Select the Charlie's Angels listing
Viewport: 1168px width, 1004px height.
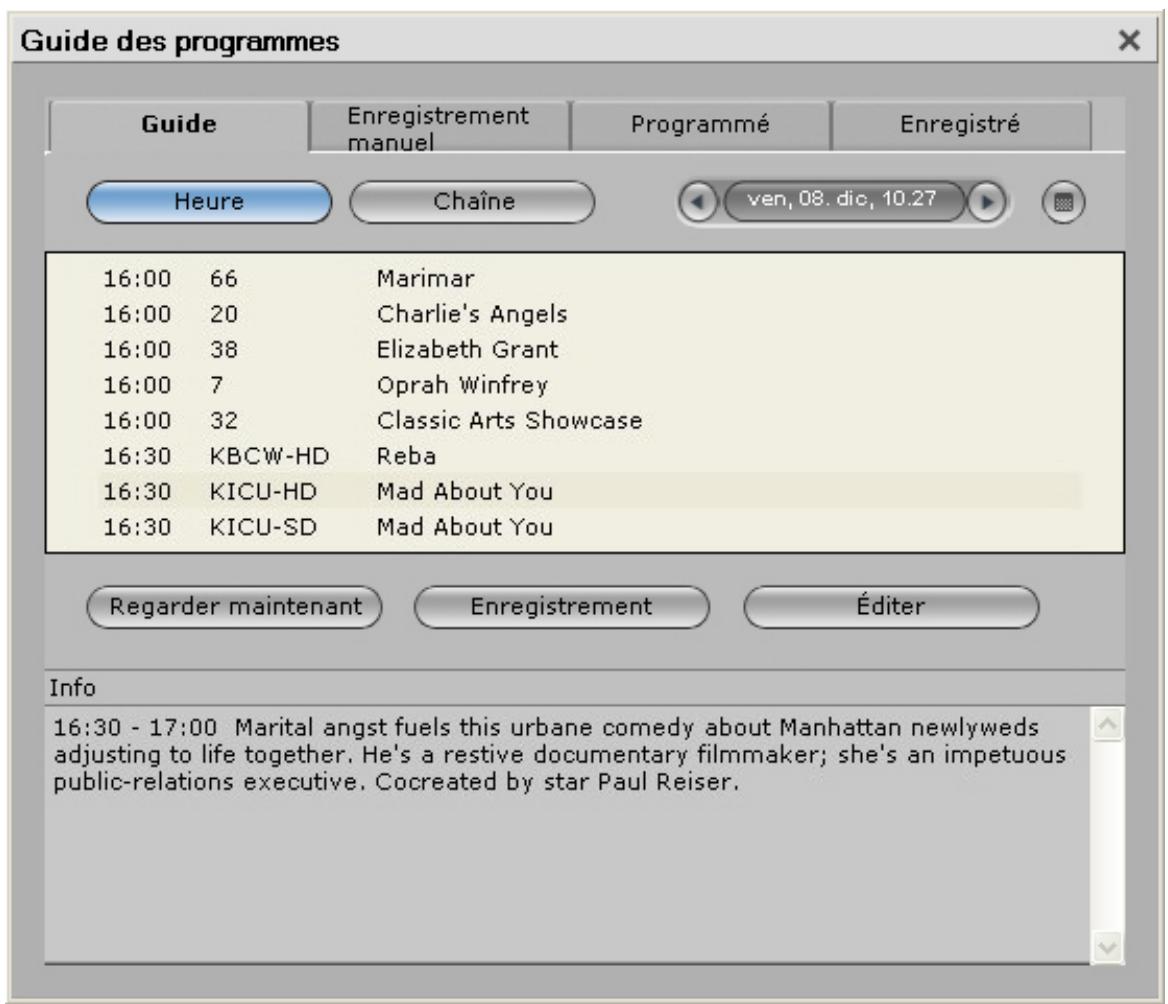[588, 314]
